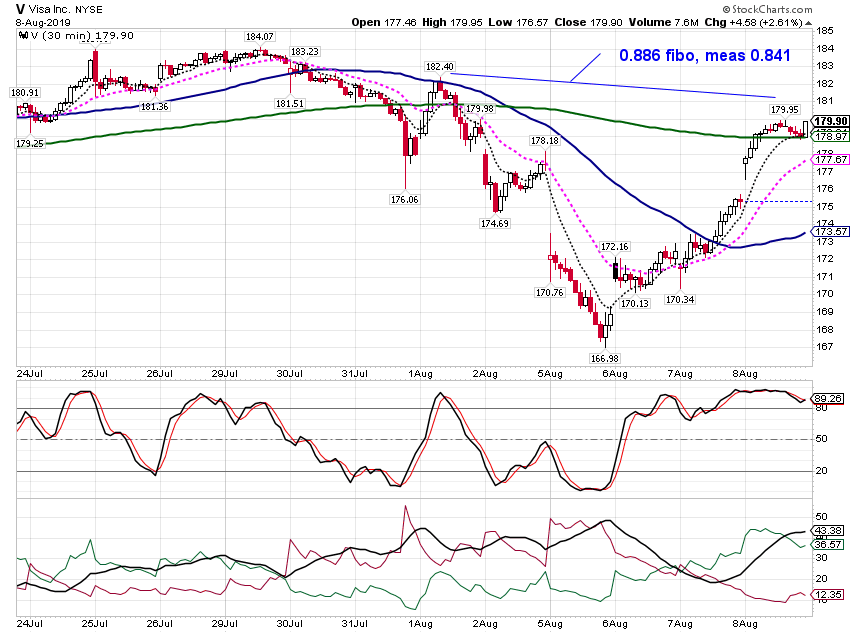Click the 178.97 green moving-average tag
The width and height of the screenshot is (850, 633).
pyautogui.click(x=830, y=137)
